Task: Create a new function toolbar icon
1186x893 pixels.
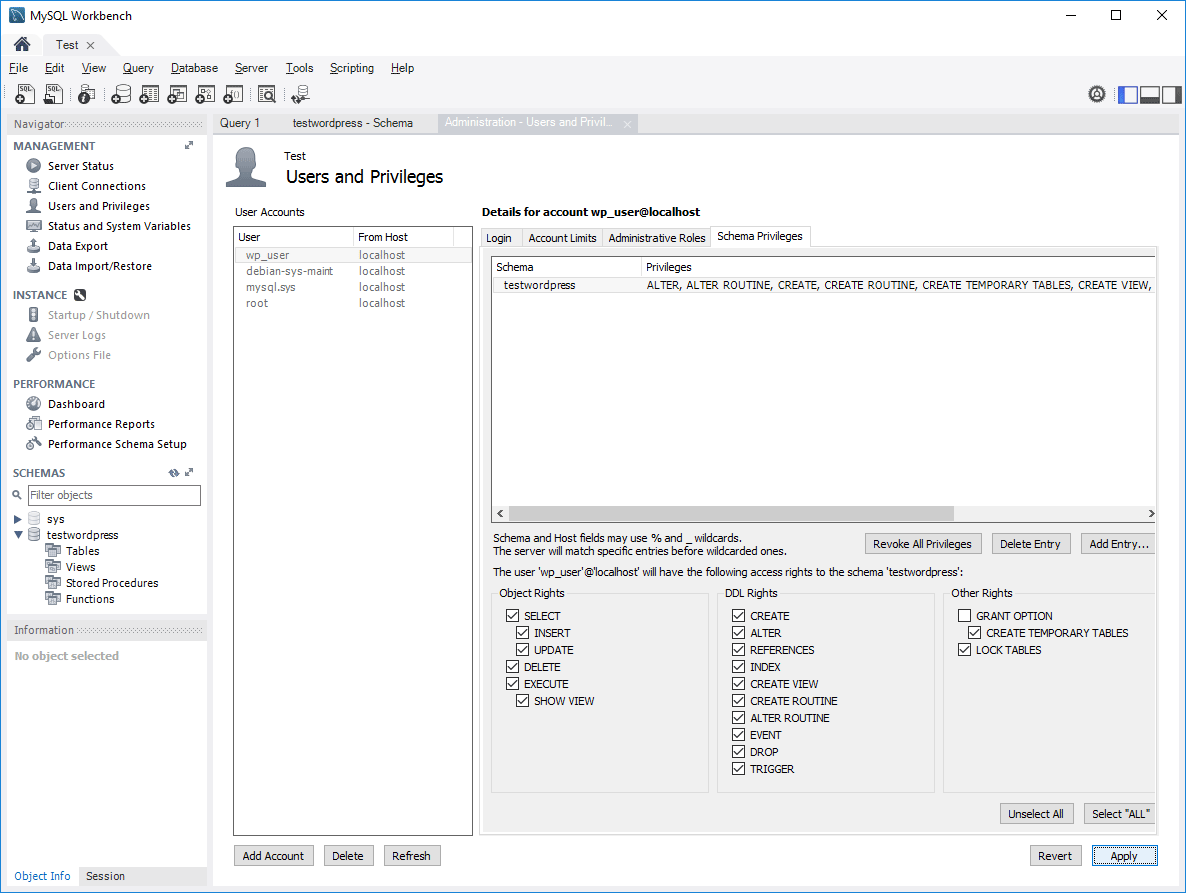Action: point(233,94)
